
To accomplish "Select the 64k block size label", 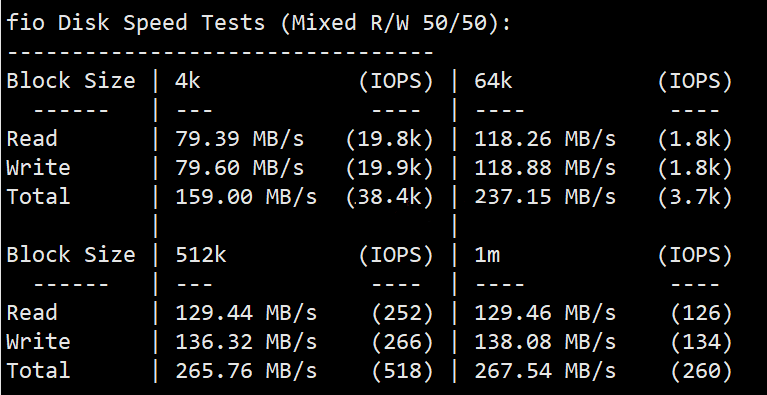I will pos(493,81).
